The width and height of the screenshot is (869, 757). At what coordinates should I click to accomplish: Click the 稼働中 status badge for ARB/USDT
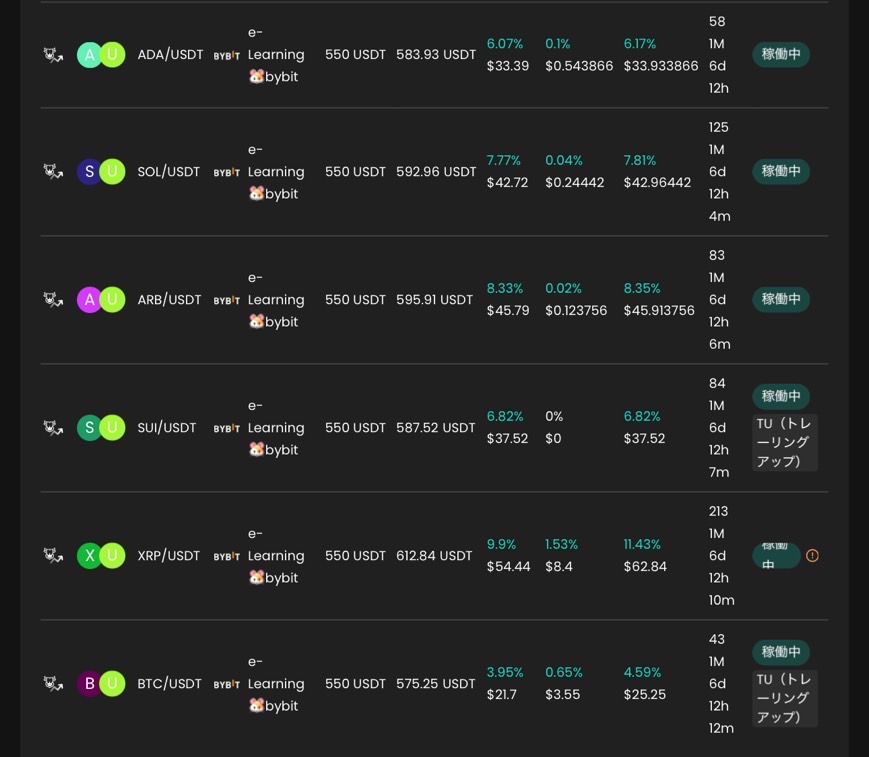pyautogui.click(x=781, y=299)
